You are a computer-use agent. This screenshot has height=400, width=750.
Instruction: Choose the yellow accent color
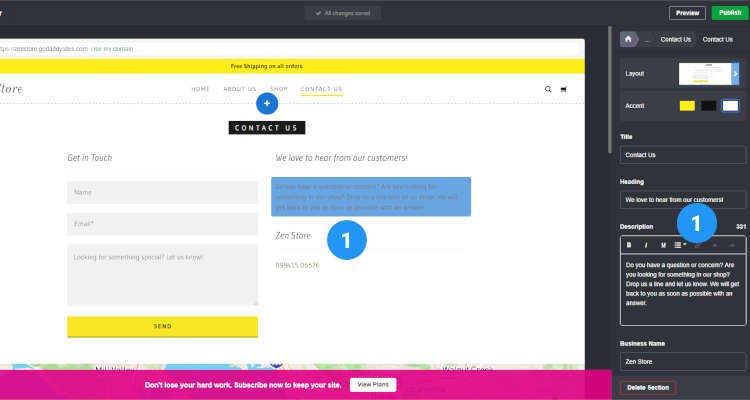687,106
